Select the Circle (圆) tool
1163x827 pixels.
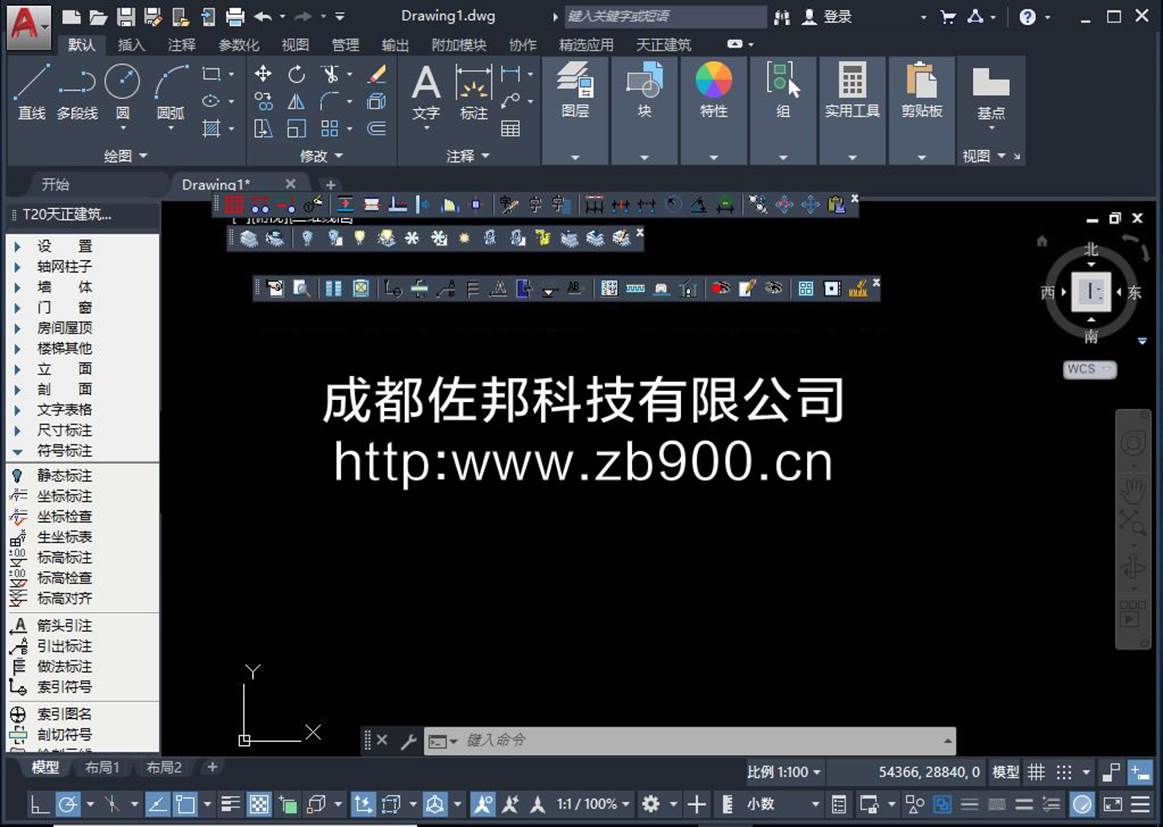coord(122,91)
